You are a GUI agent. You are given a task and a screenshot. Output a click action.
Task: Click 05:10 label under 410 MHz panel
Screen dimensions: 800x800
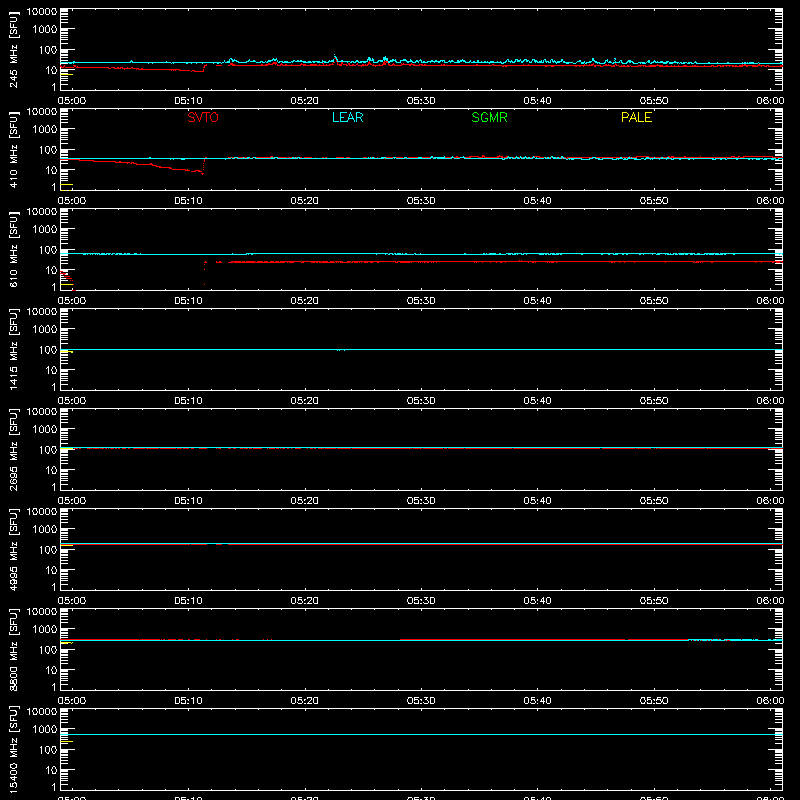point(188,201)
